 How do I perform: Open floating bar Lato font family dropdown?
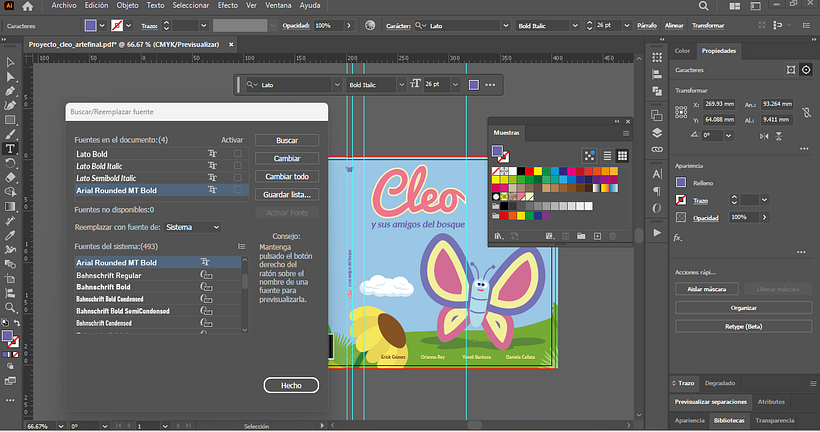tap(337, 85)
